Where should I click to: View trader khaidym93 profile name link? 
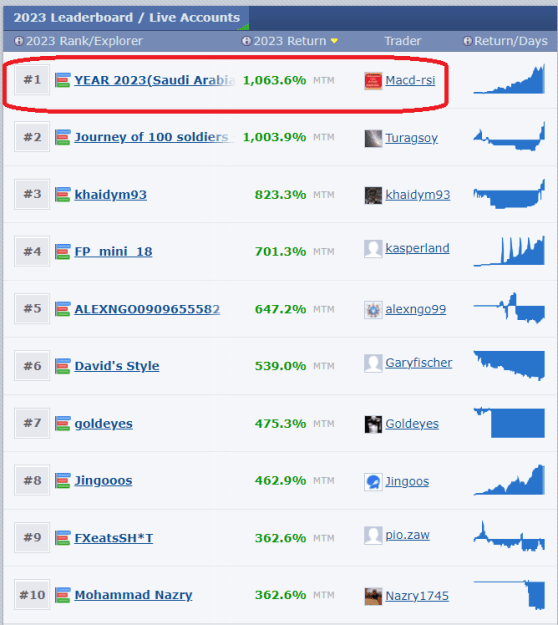(418, 195)
